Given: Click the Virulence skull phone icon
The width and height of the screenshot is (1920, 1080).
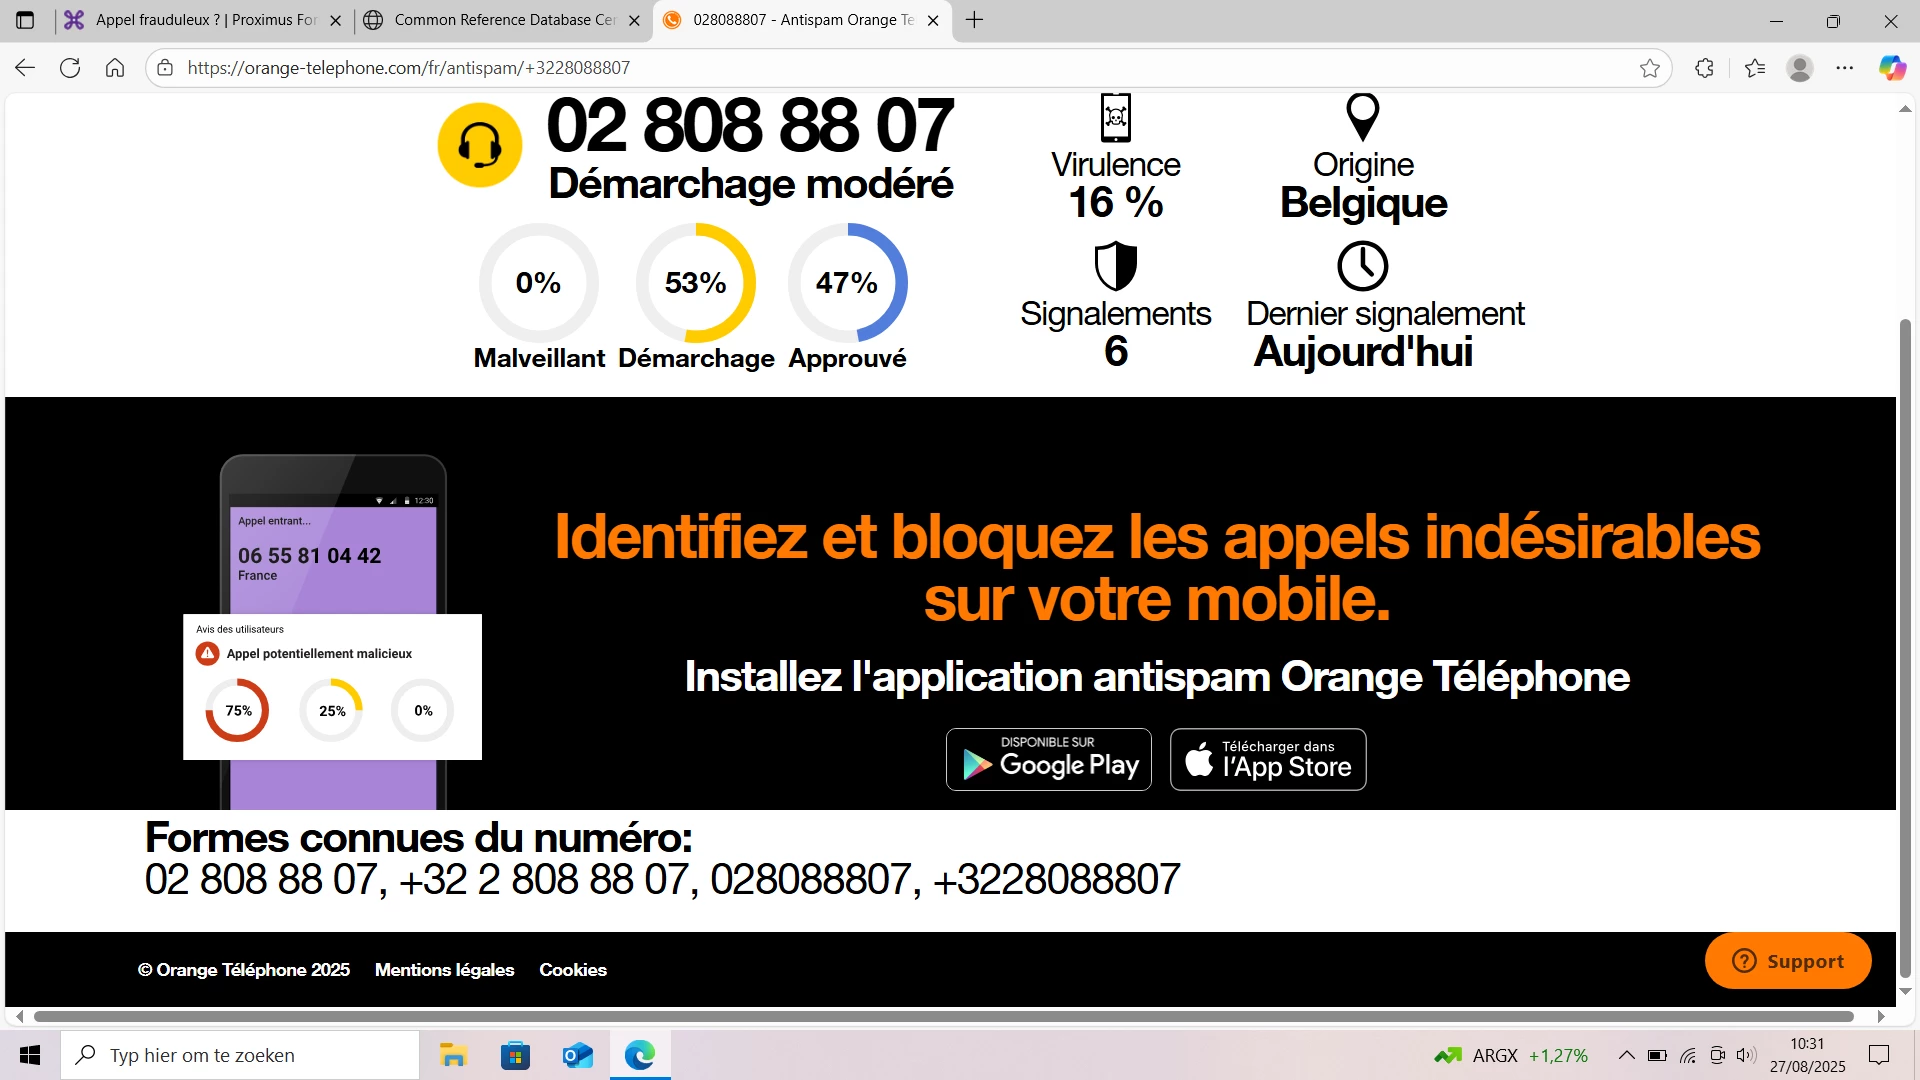Looking at the screenshot, I should 1115,118.
